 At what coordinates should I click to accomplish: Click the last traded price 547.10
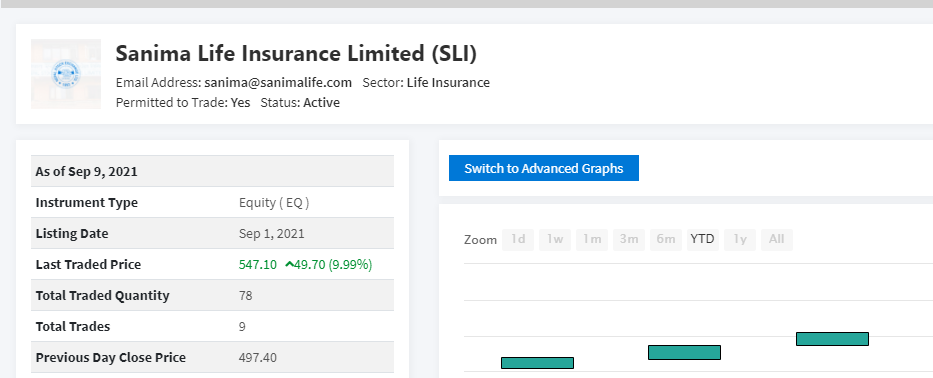[258, 264]
